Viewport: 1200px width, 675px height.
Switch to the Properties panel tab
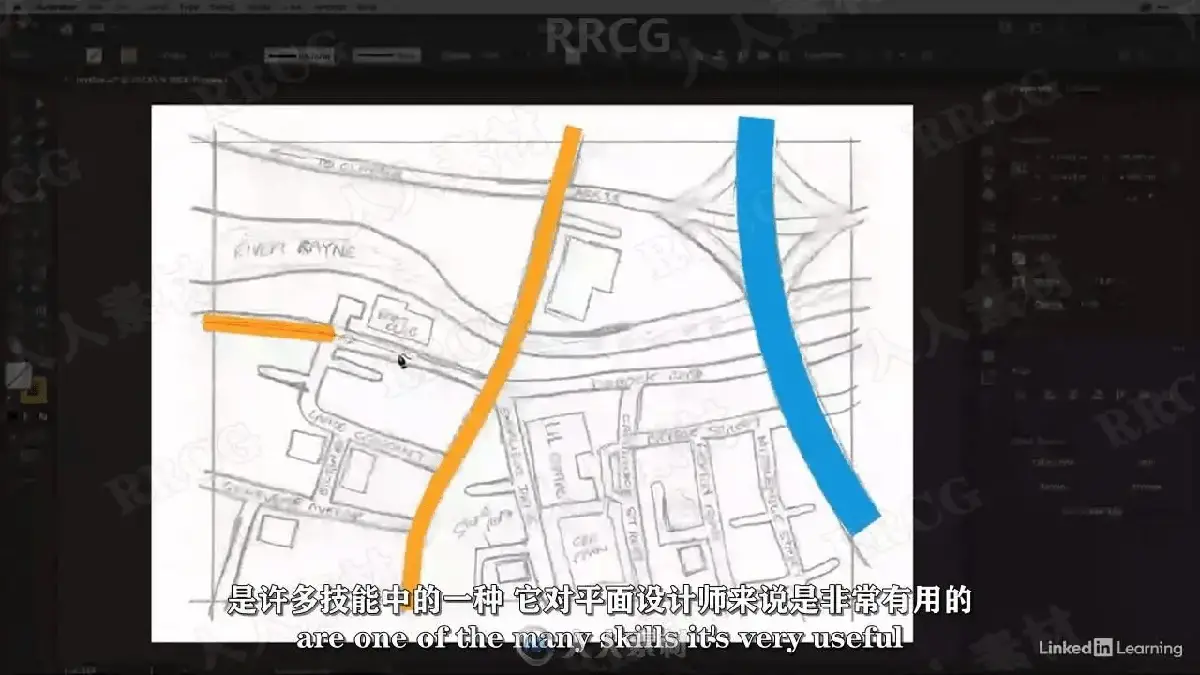click(1030, 88)
